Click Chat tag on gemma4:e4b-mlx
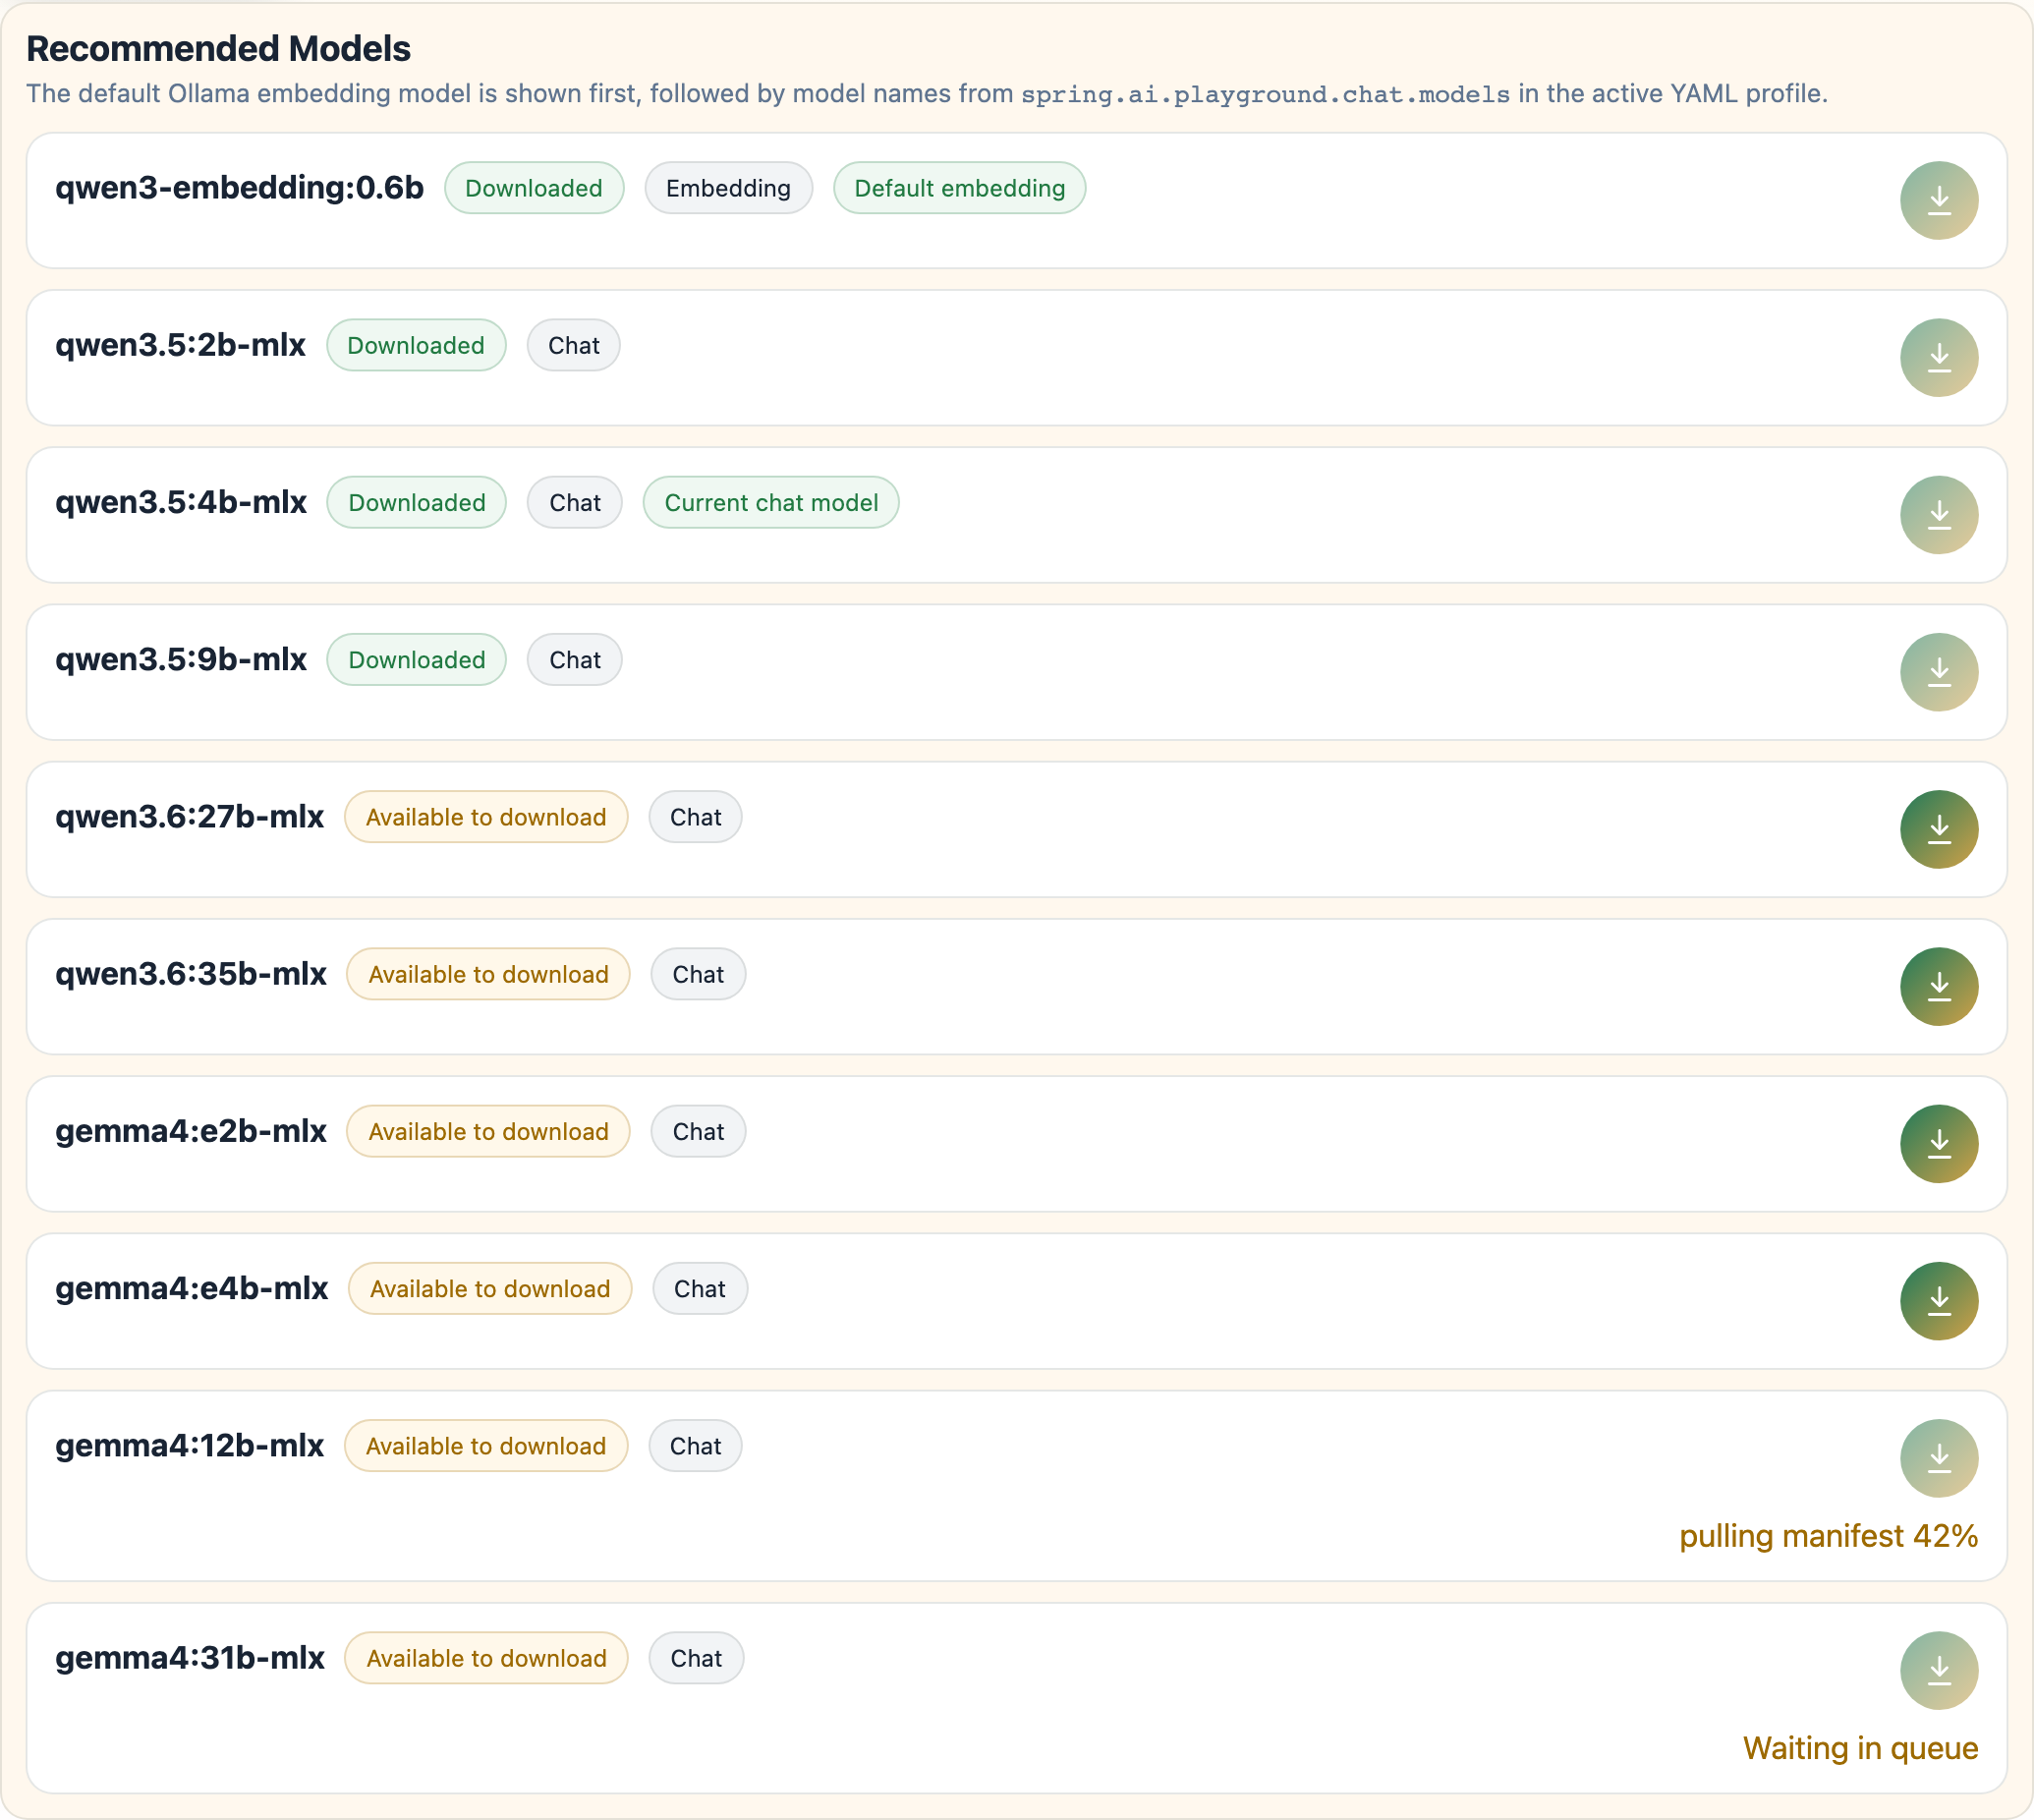This screenshot has width=2034, height=1820. (699, 1288)
